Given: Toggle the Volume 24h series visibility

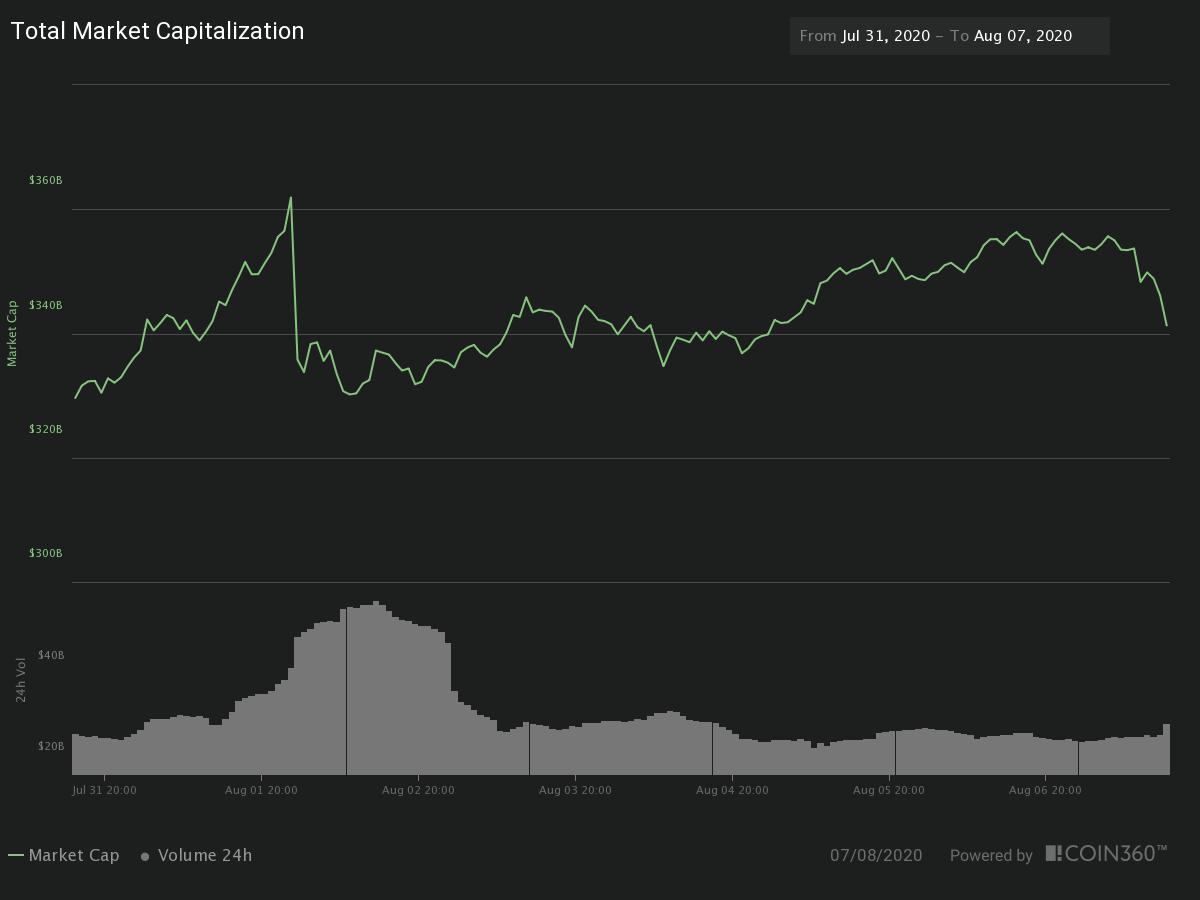Looking at the screenshot, I should pyautogui.click(x=205, y=856).
